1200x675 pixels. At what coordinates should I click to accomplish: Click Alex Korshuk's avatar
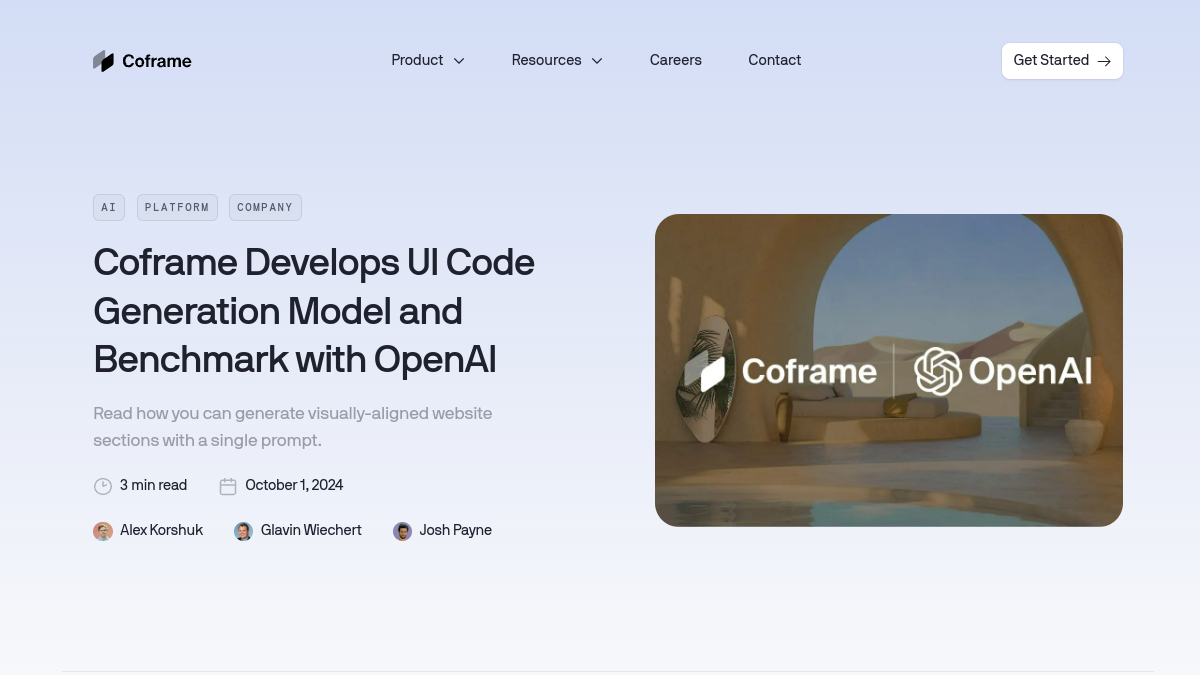coord(103,531)
